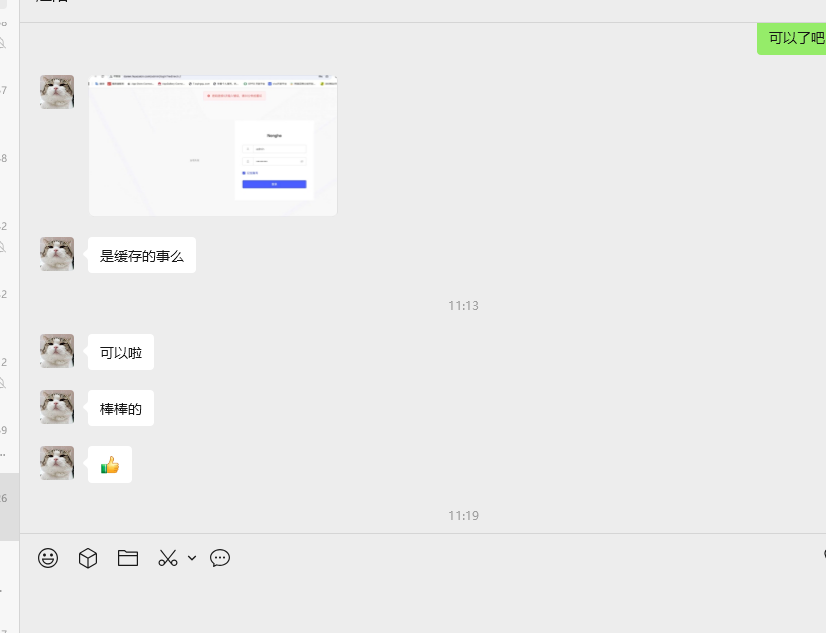Screen dimensions: 826x633
Task: Select the message bubble 是缓存的事么
Action: click(141, 255)
